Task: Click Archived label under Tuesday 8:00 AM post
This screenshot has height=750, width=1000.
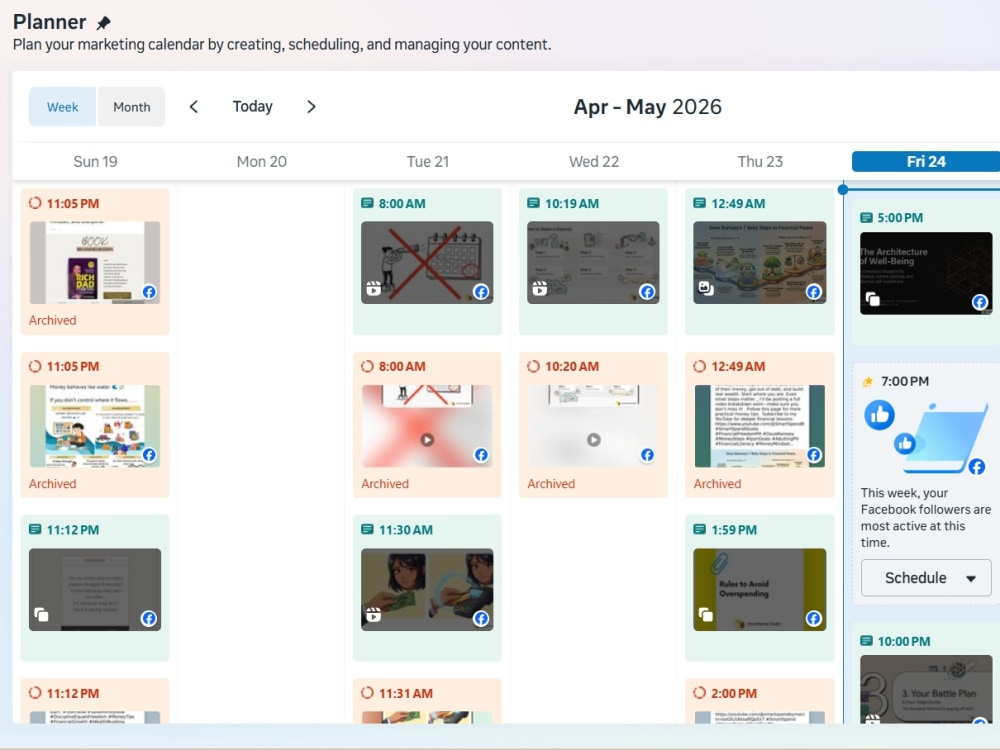Action: 385,484
